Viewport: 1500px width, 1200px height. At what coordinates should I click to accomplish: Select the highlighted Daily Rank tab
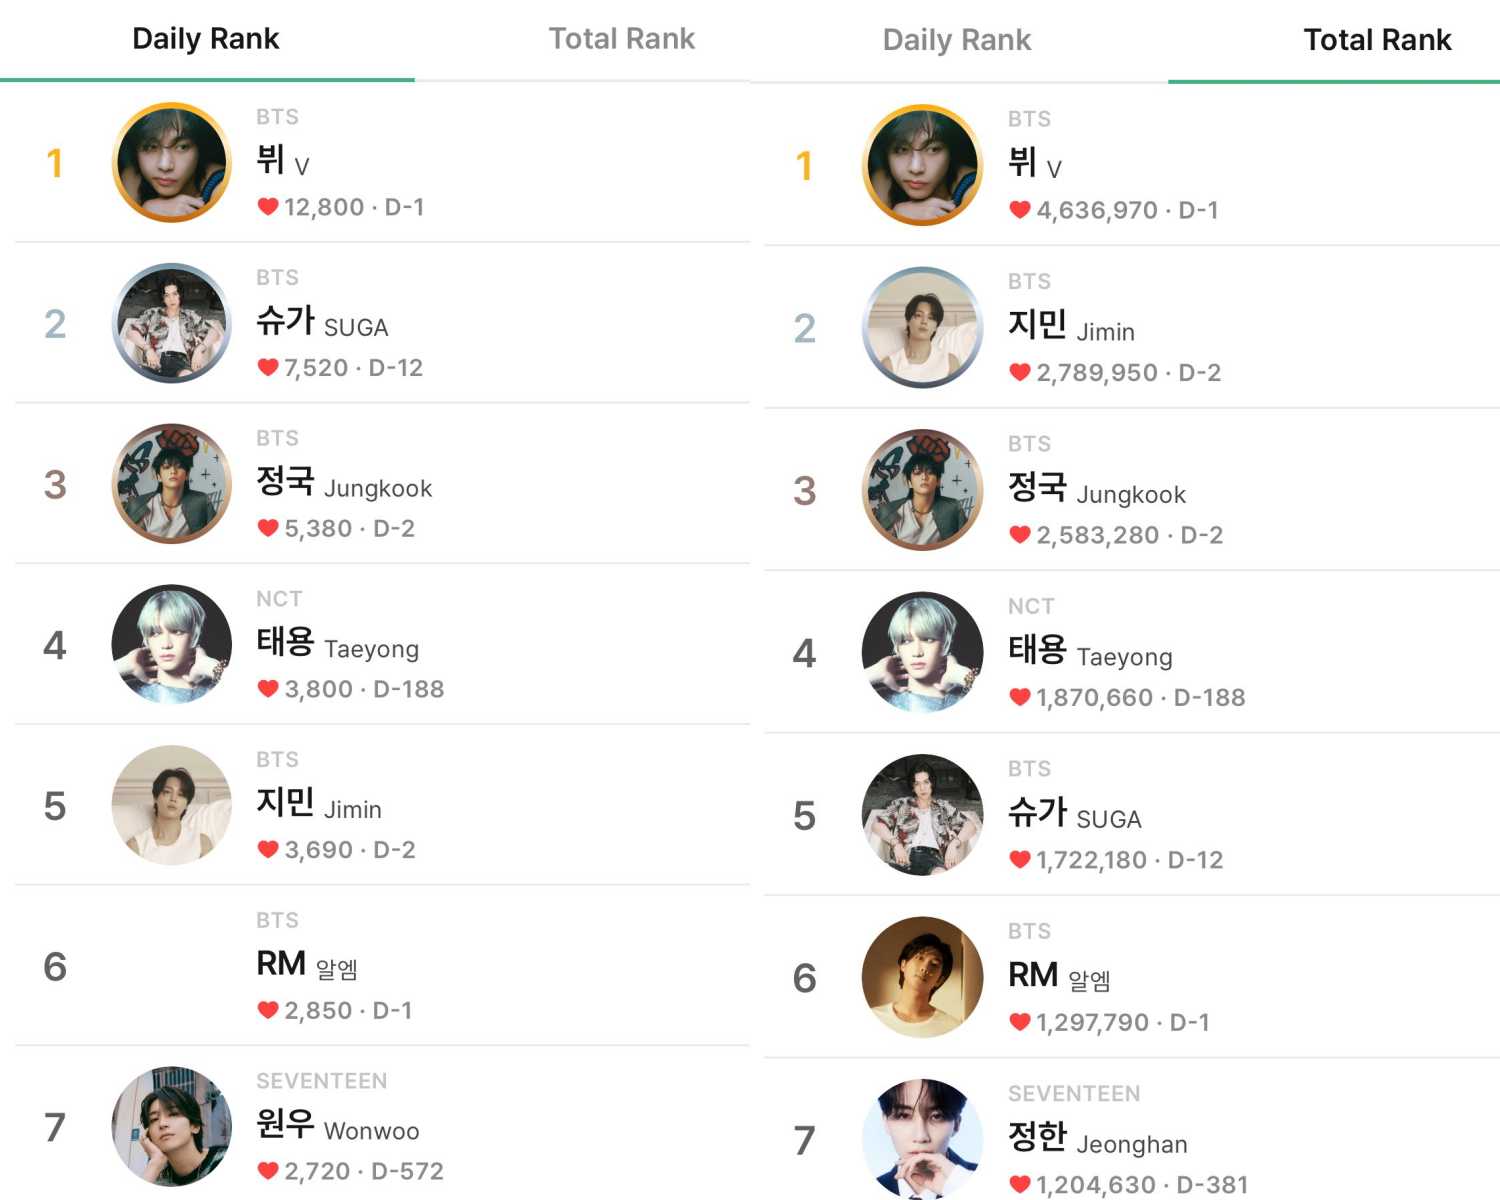coord(206,39)
